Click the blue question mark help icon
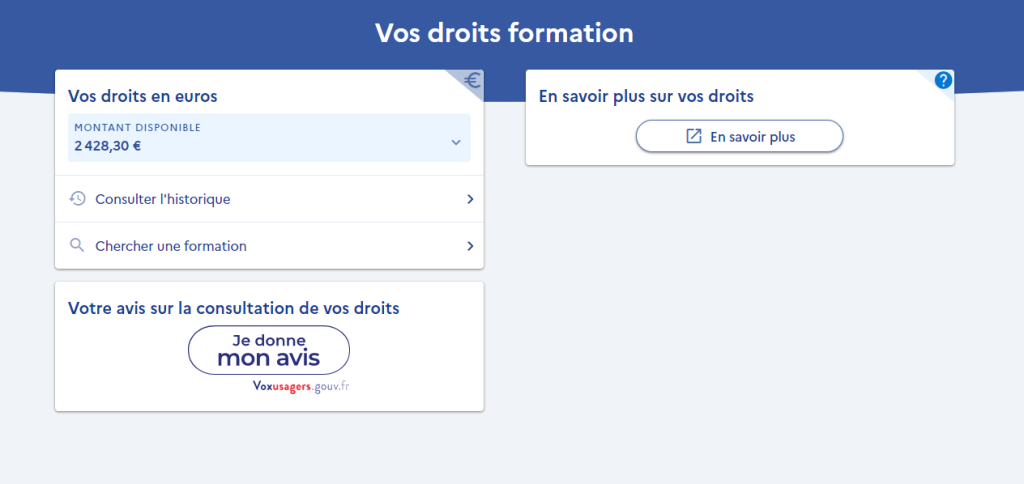 click(943, 81)
